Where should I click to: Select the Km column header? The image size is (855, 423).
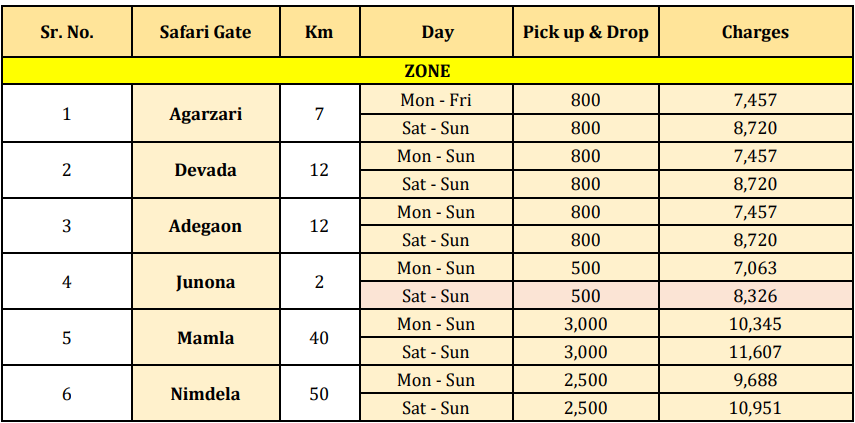pyautogui.click(x=320, y=32)
